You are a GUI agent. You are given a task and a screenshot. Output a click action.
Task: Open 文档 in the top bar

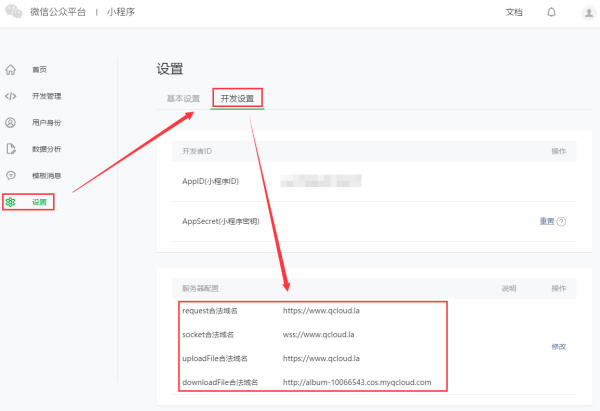pos(514,12)
